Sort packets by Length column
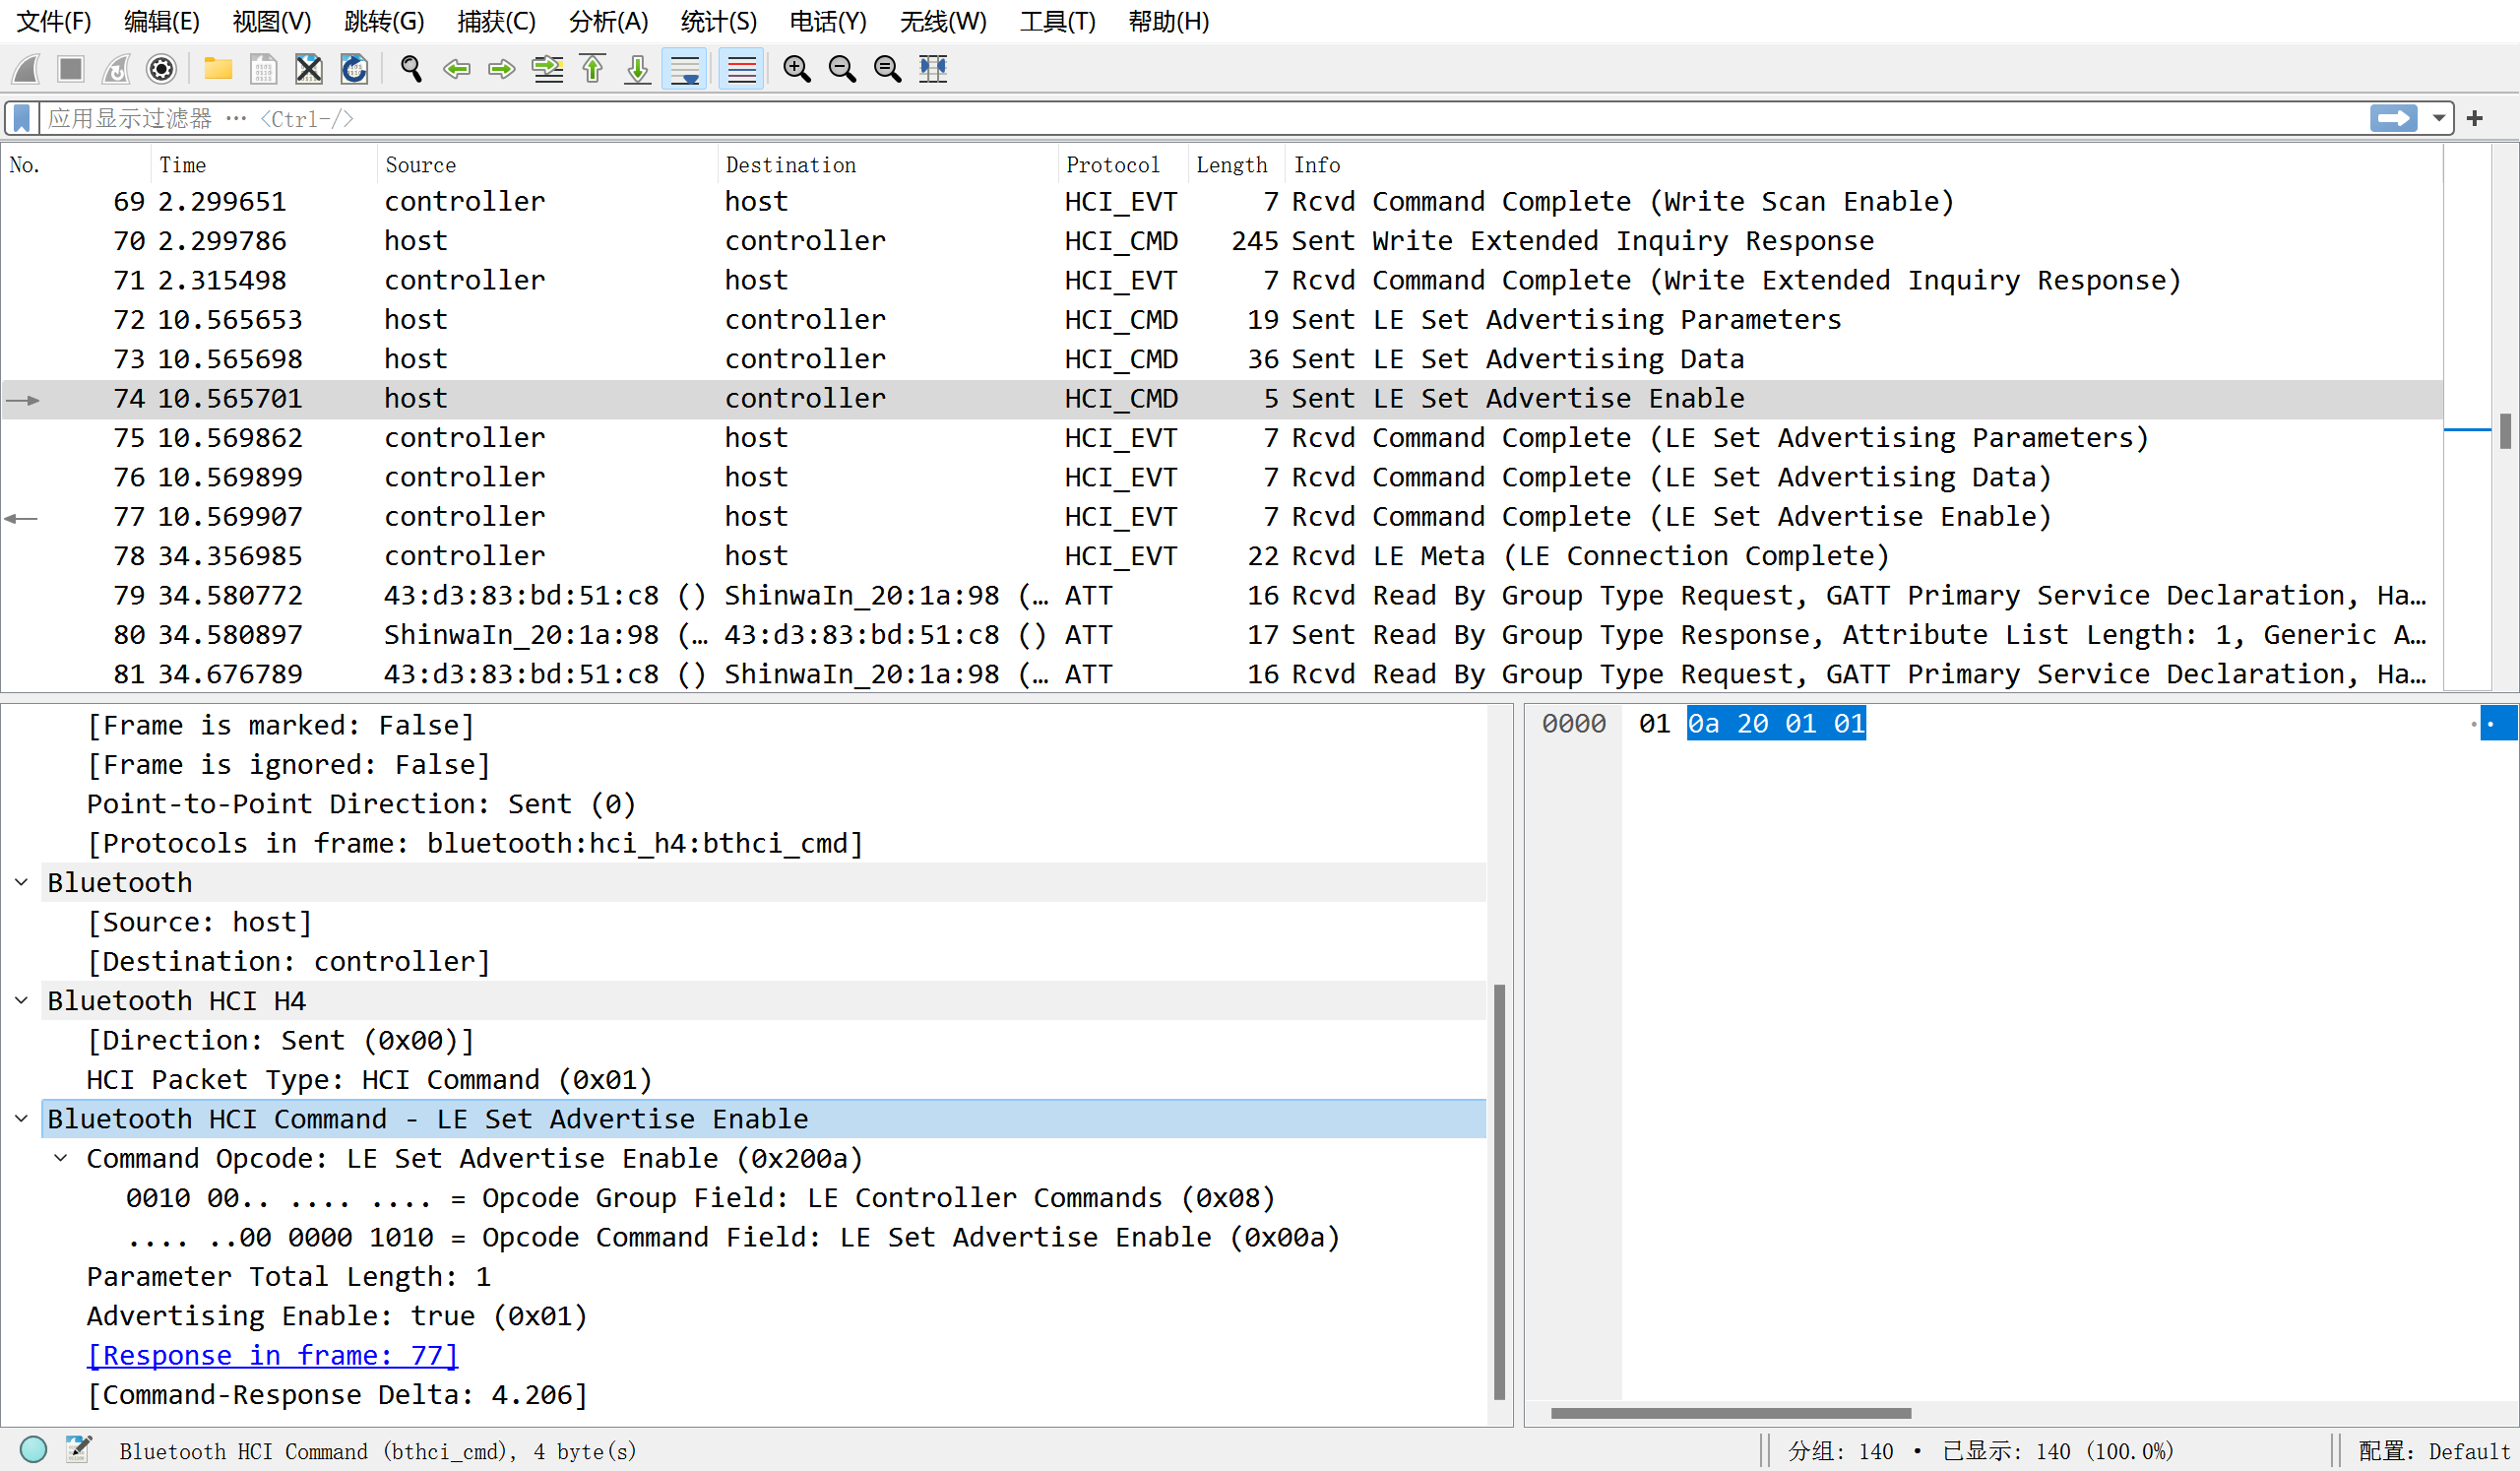Image resolution: width=2520 pixels, height=1471 pixels. 1236,165
